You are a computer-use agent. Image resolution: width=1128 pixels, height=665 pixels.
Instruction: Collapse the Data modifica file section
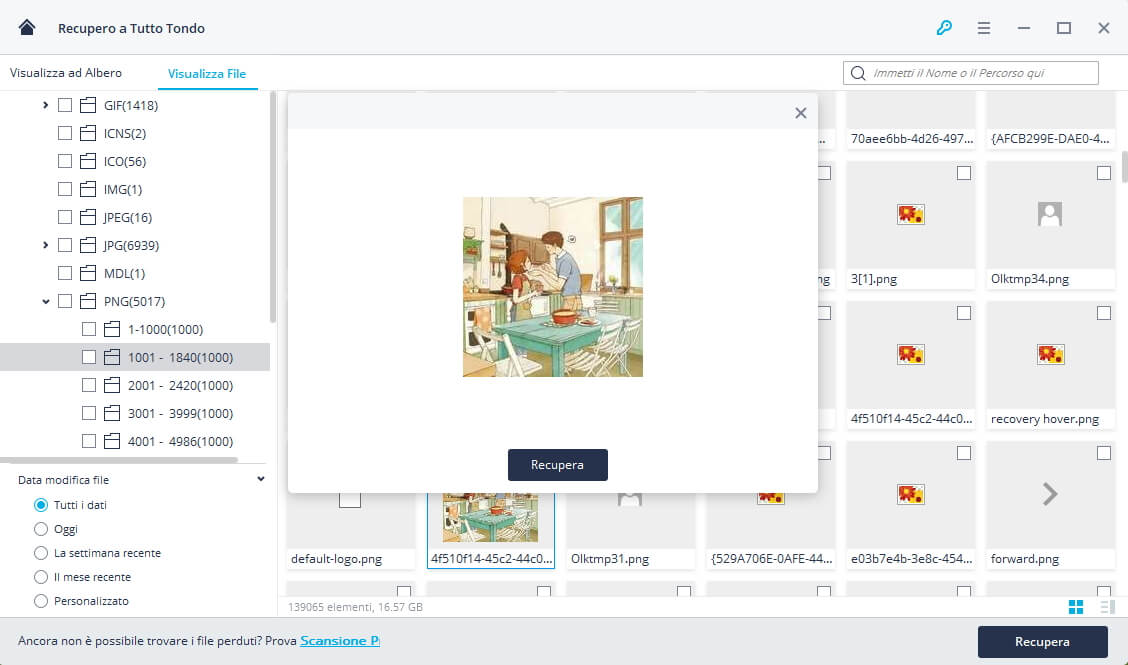click(260, 479)
